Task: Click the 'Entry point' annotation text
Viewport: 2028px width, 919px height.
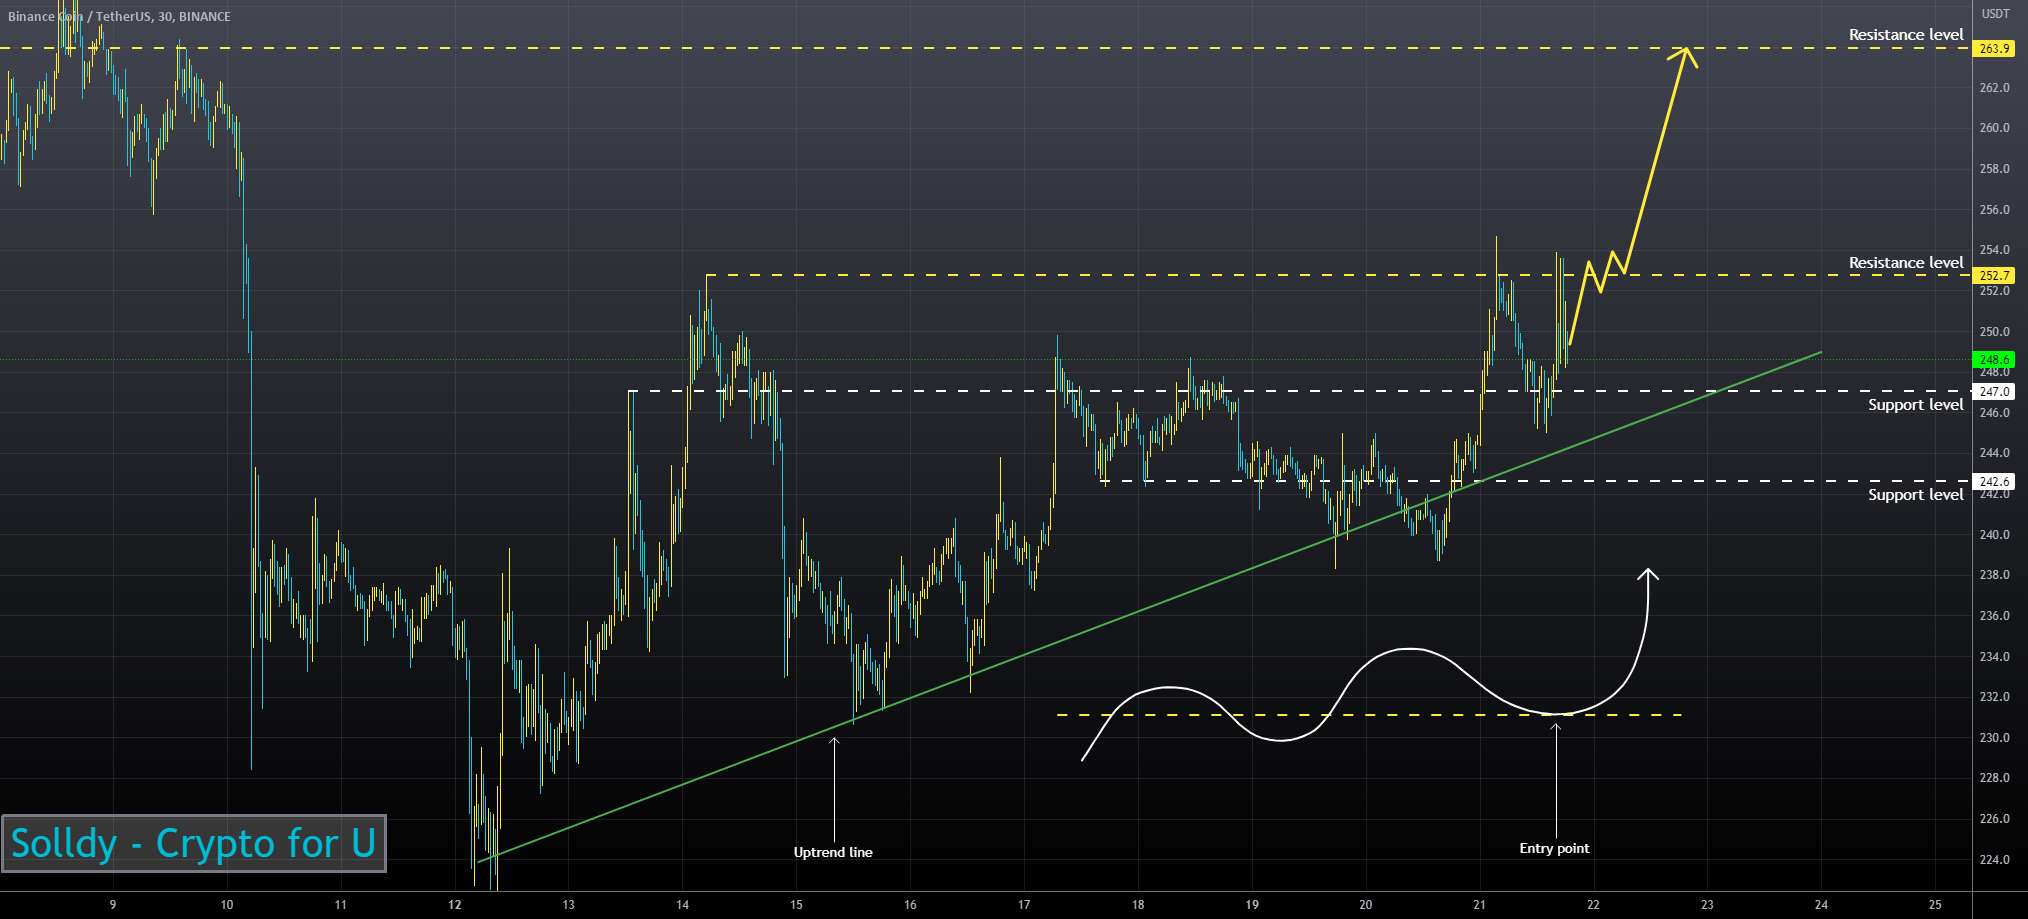Action: [x=1554, y=848]
